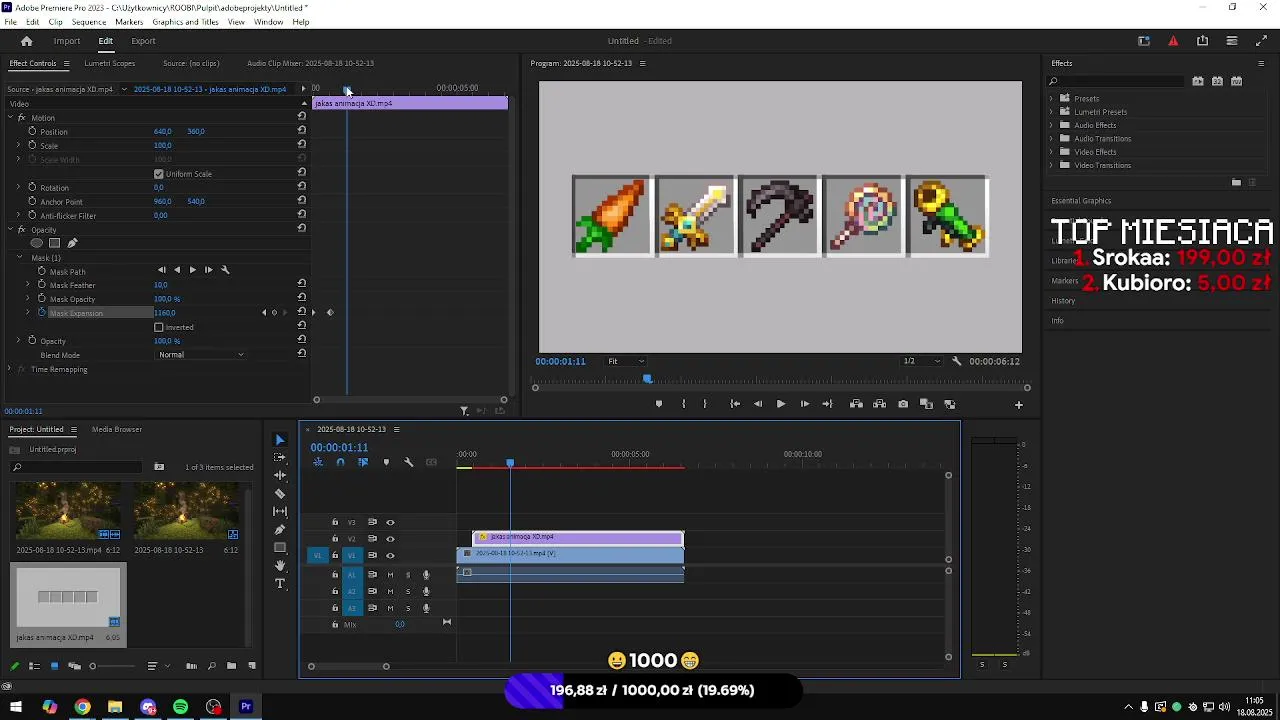Click the Home icon in header
This screenshot has width=1280, height=720.
tap(27, 41)
